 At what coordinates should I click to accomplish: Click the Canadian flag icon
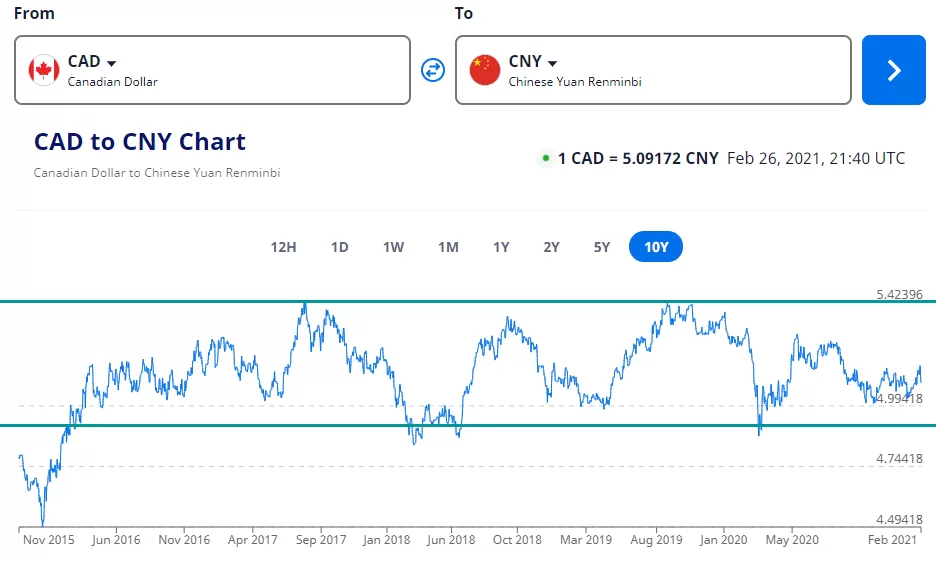[44, 70]
